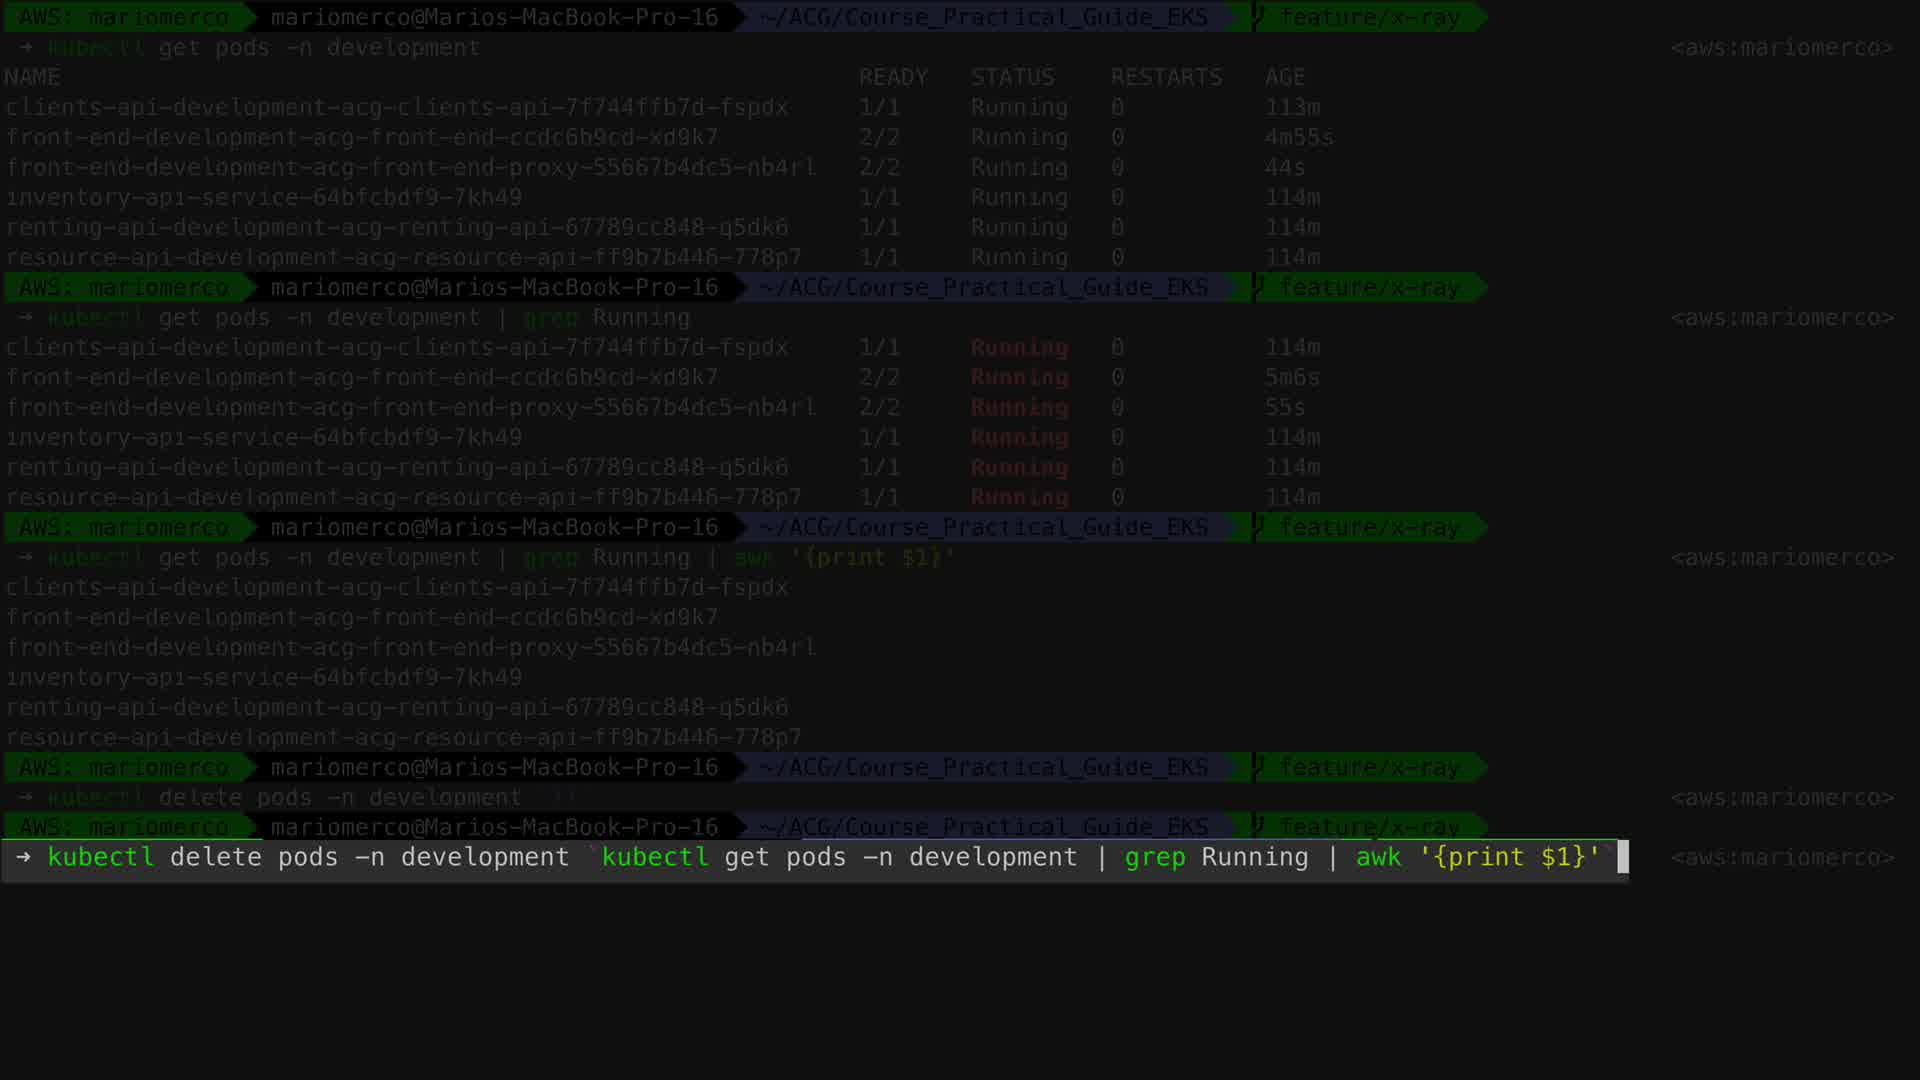This screenshot has height=1080, width=1920.
Task: Click the RESTARTS column header
Action: click(x=1166, y=78)
